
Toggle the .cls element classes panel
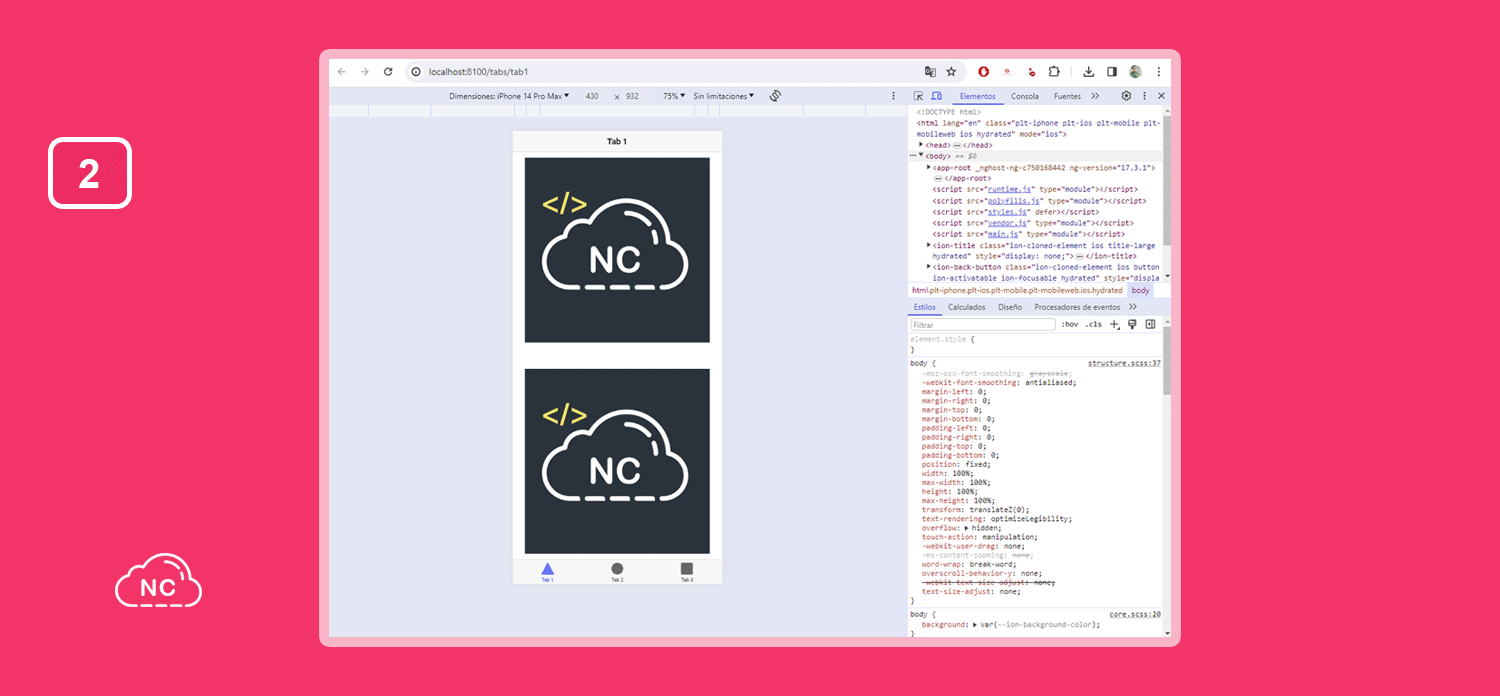click(1094, 325)
